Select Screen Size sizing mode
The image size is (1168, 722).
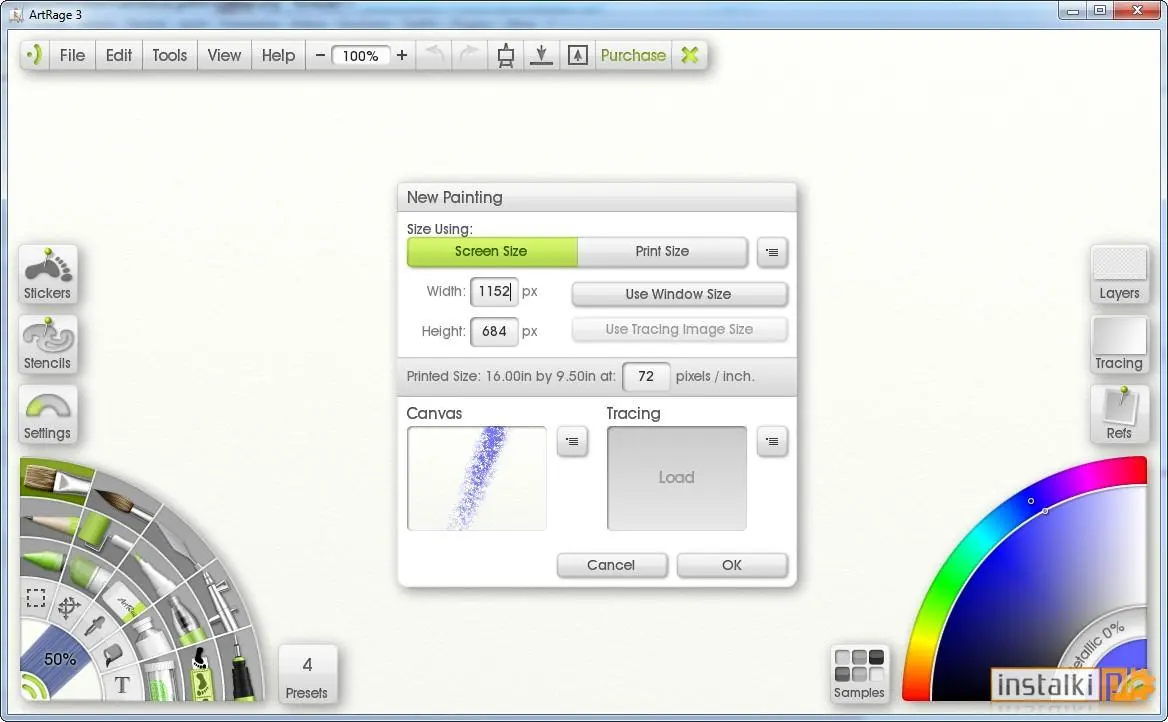(492, 252)
